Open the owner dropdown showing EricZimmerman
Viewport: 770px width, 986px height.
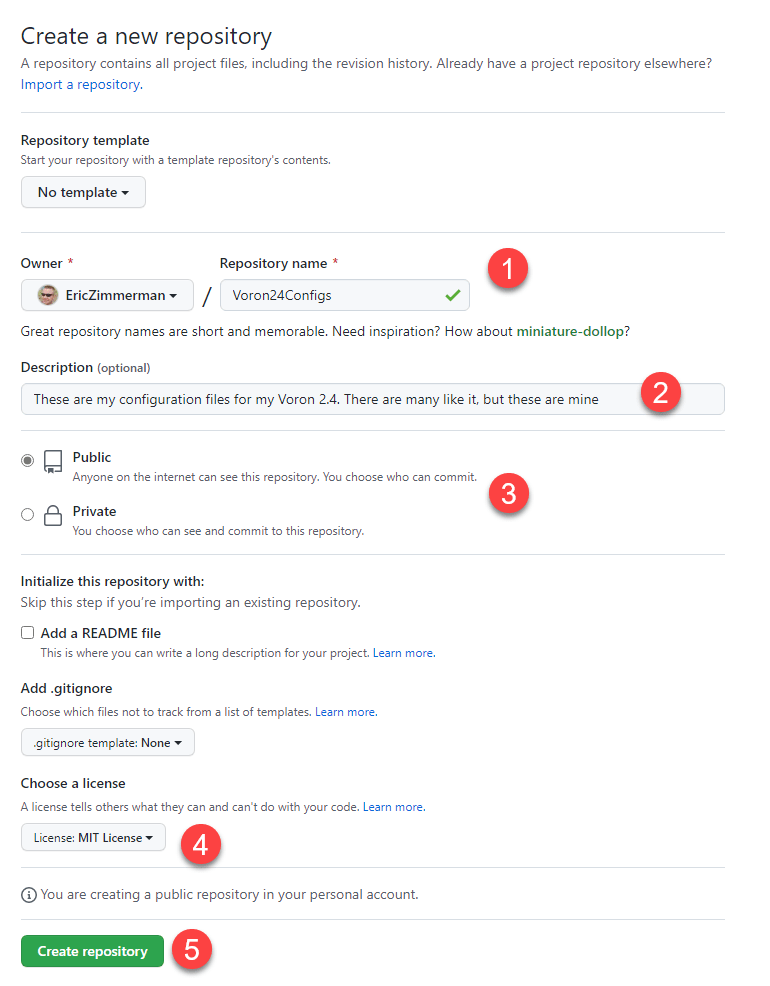107,295
